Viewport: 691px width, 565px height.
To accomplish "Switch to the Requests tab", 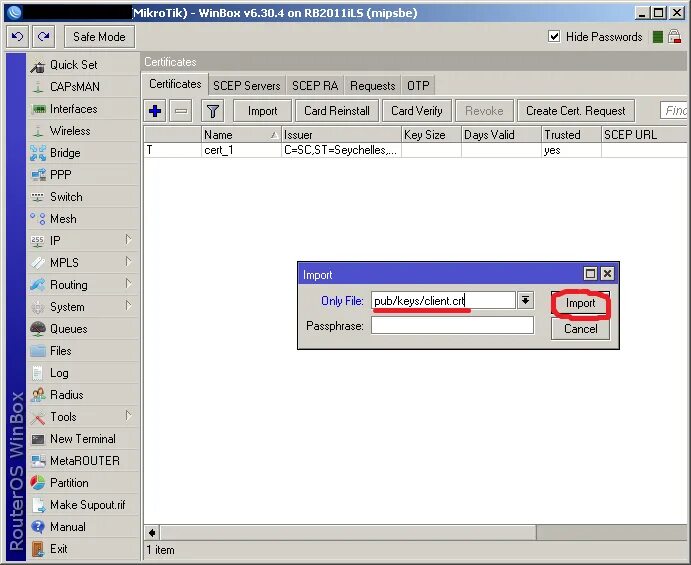I will tap(372, 85).
